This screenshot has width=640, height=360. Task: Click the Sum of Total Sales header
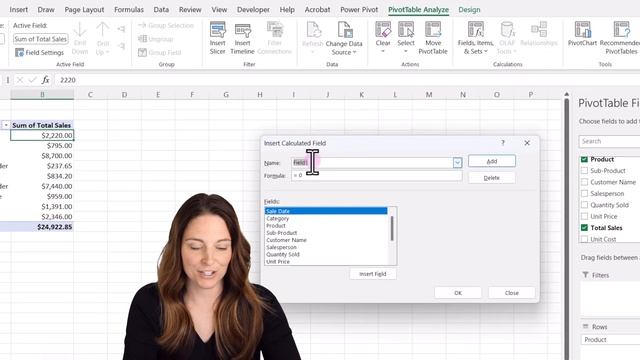tap(42, 125)
